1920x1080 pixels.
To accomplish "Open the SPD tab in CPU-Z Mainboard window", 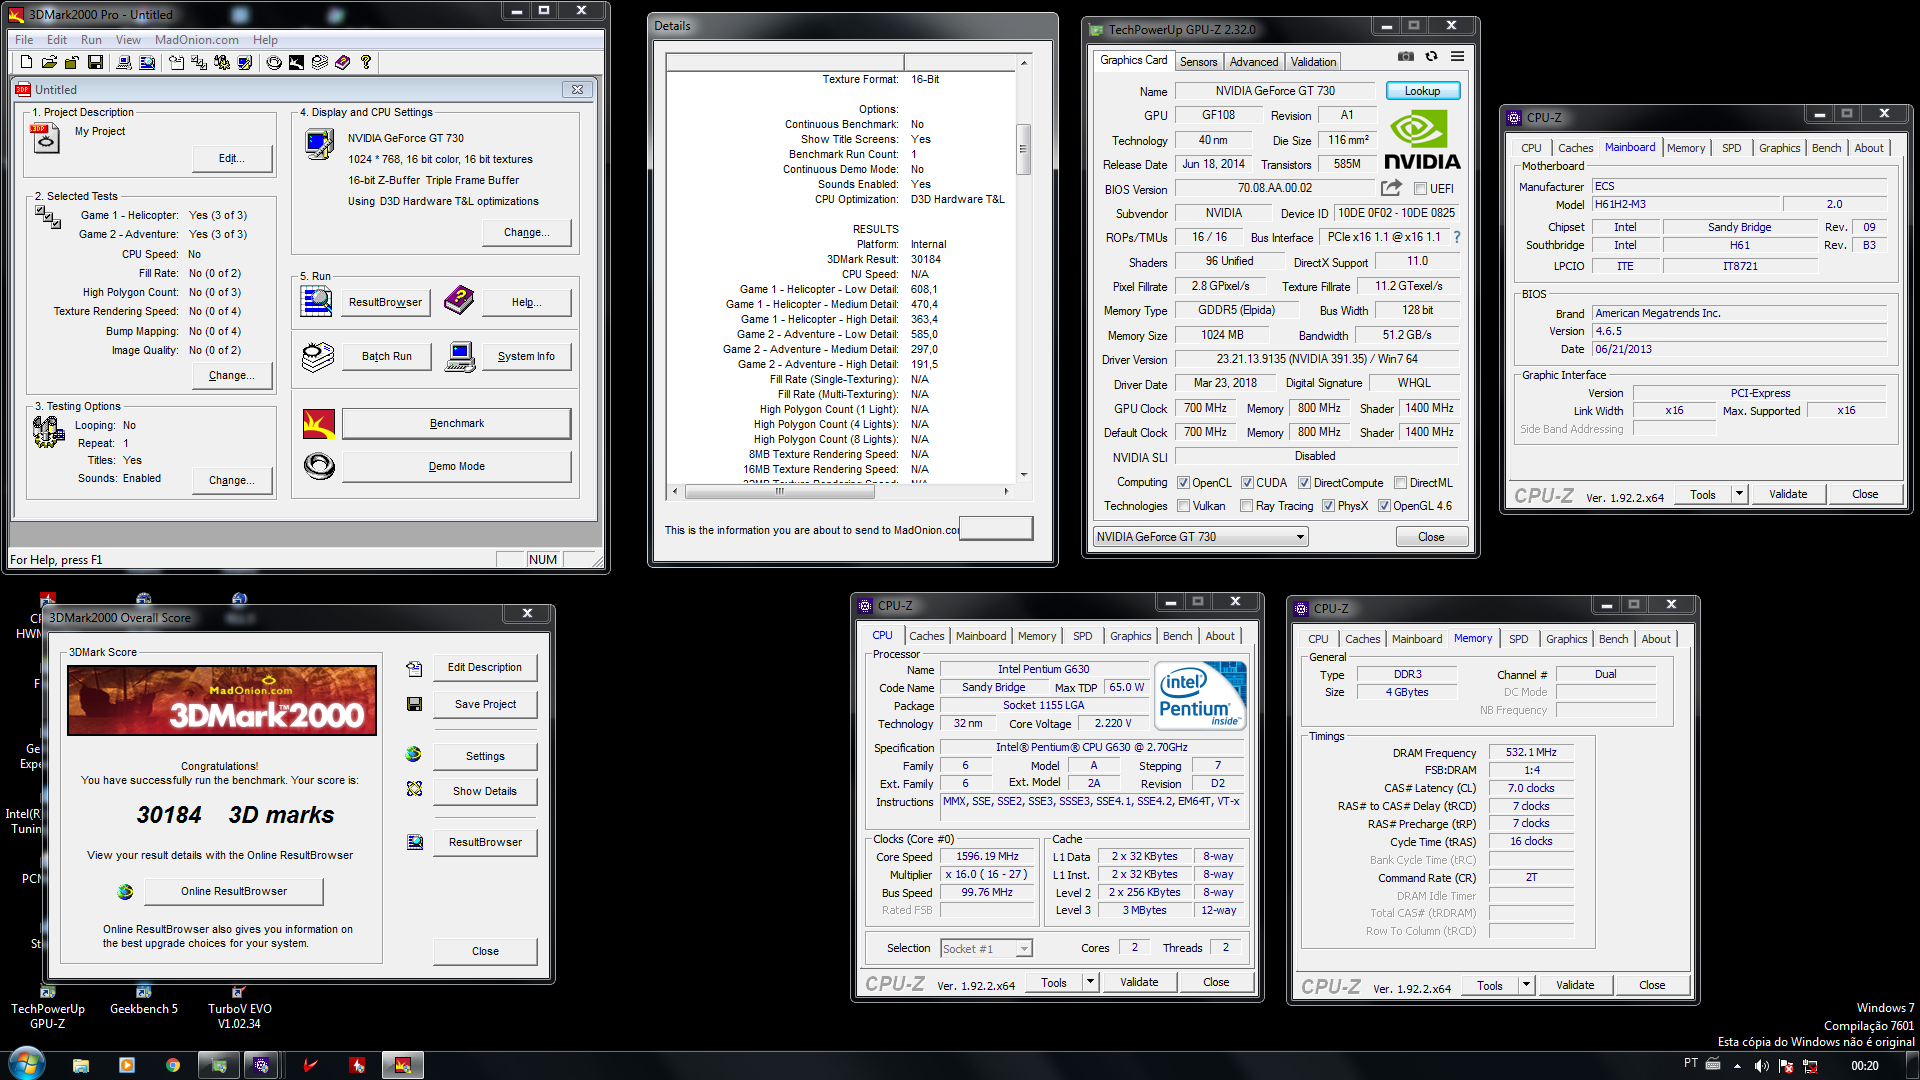I will (x=1731, y=148).
